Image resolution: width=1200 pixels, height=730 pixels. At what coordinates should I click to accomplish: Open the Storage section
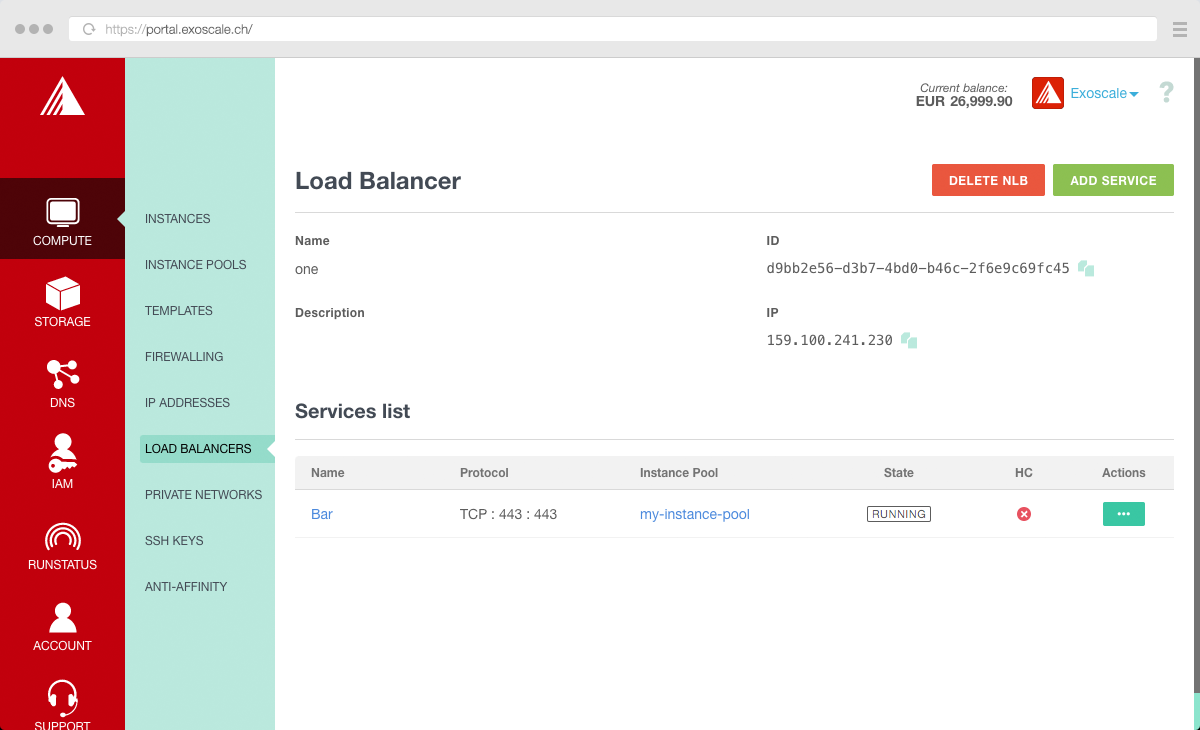click(x=62, y=300)
